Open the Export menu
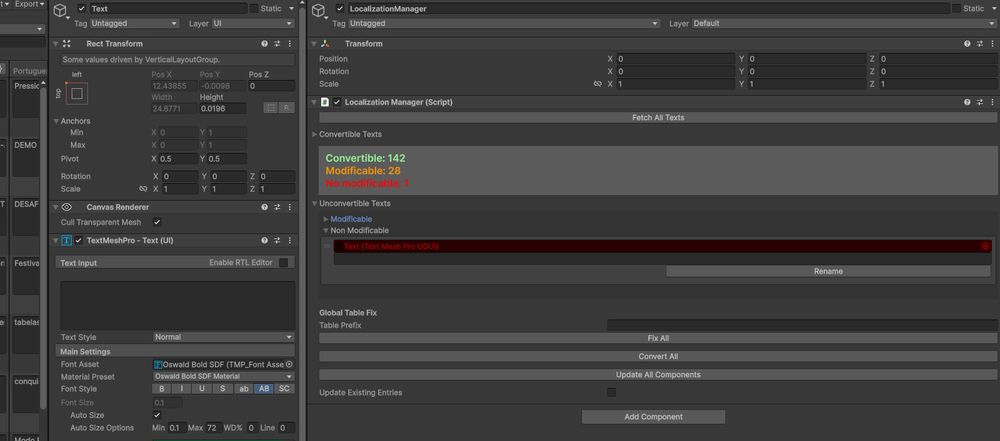The height and width of the screenshot is (441, 1000). click(x=29, y=4)
